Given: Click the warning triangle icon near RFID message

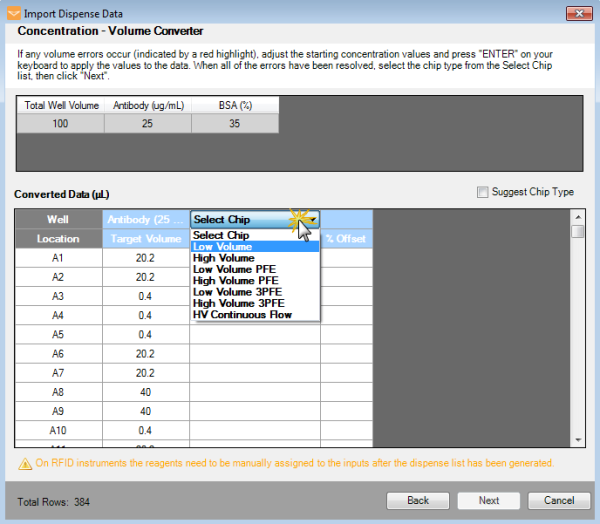Looking at the screenshot, I should point(24,463).
